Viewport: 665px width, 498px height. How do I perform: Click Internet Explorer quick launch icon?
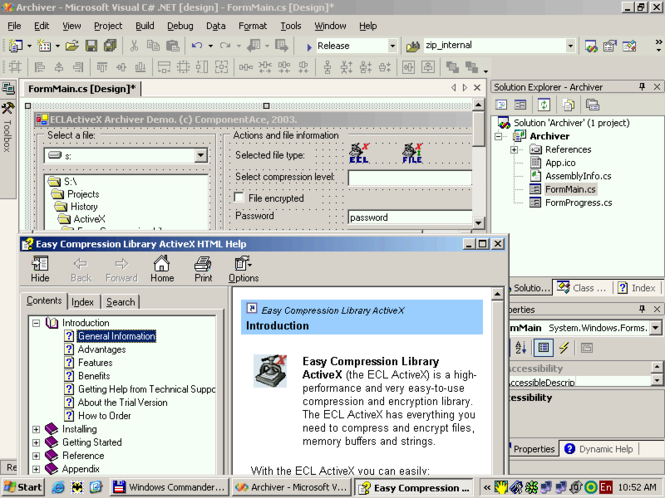(x=58, y=487)
